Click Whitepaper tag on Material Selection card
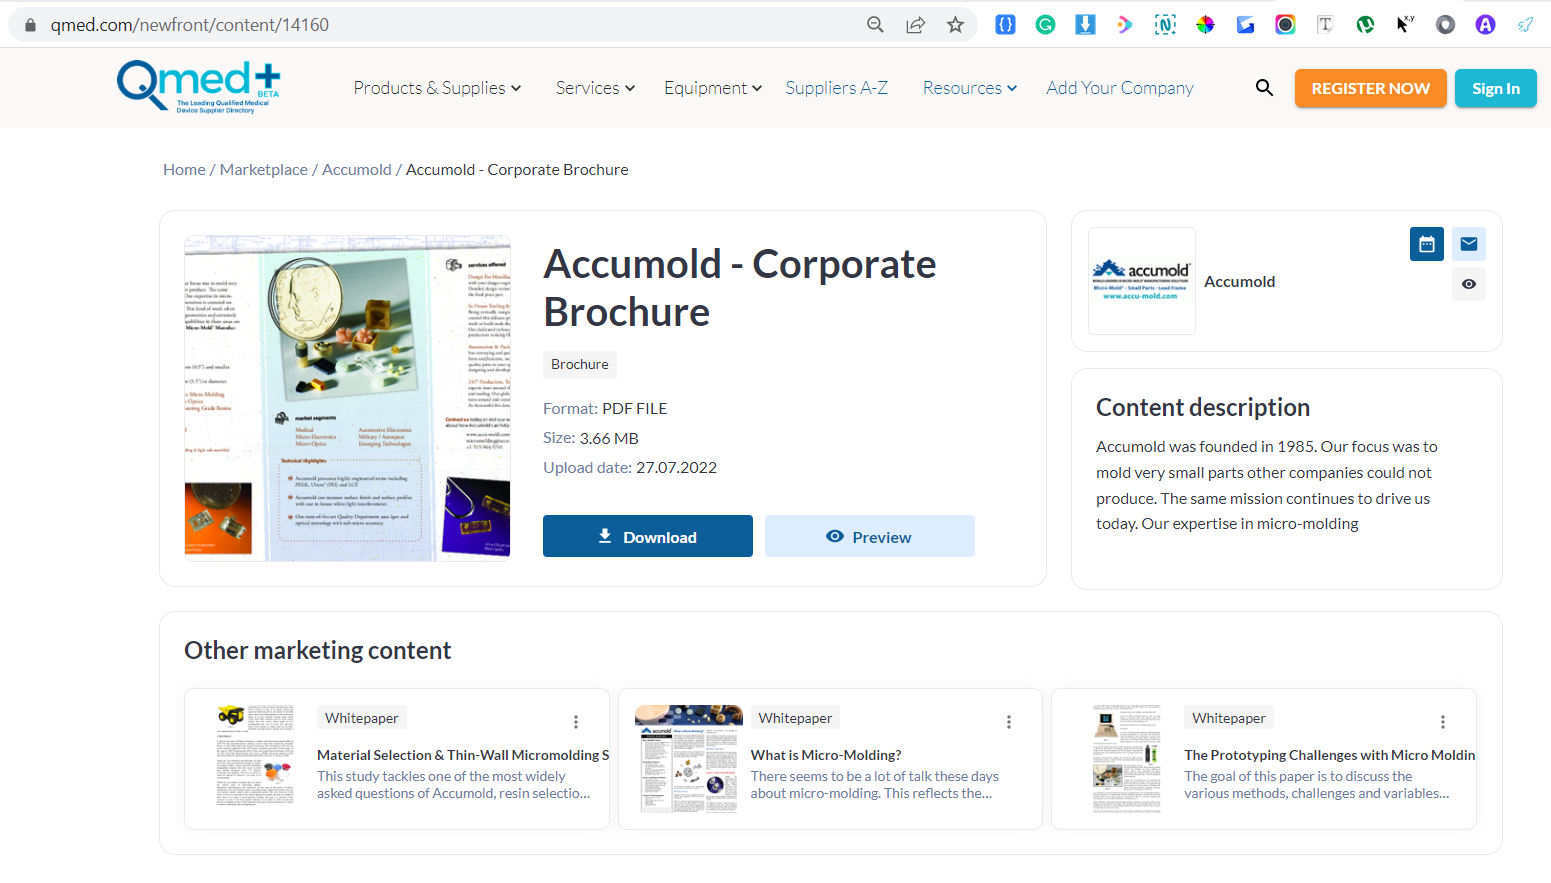This screenshot has height=883, width=1551. pyautogui.click(x=362, y=718)
